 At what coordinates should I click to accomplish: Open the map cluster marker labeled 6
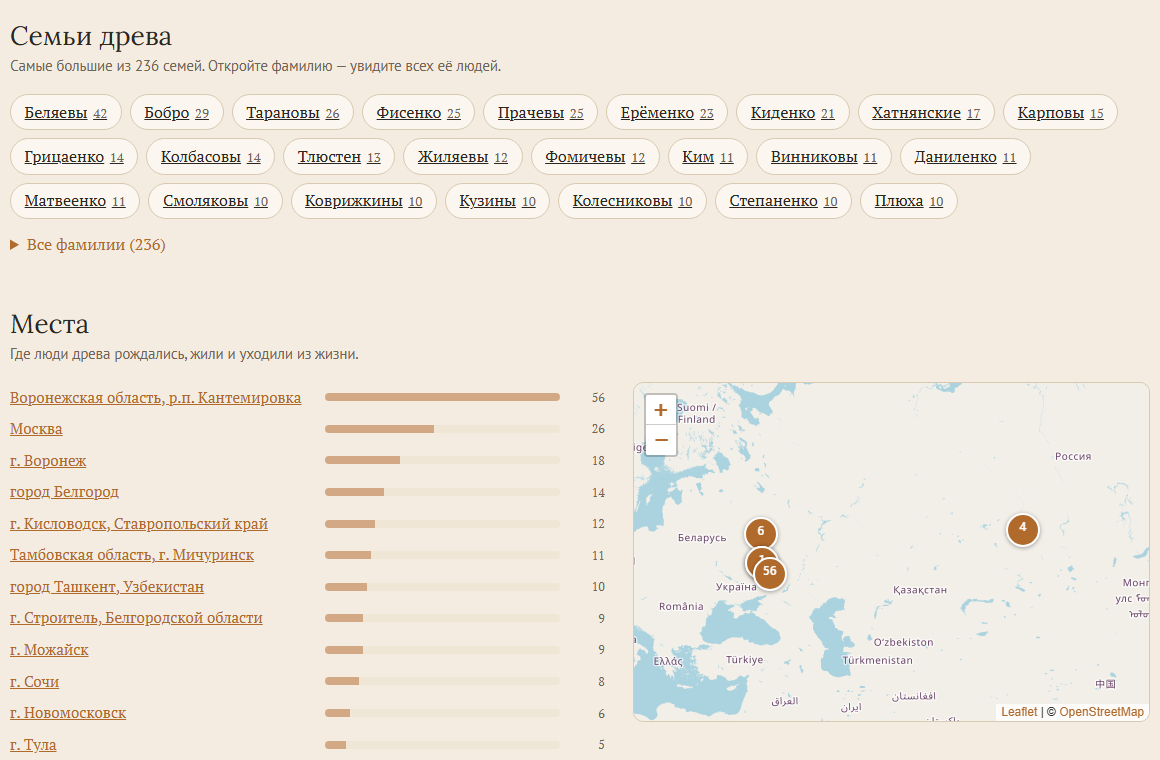coord(761,532)
